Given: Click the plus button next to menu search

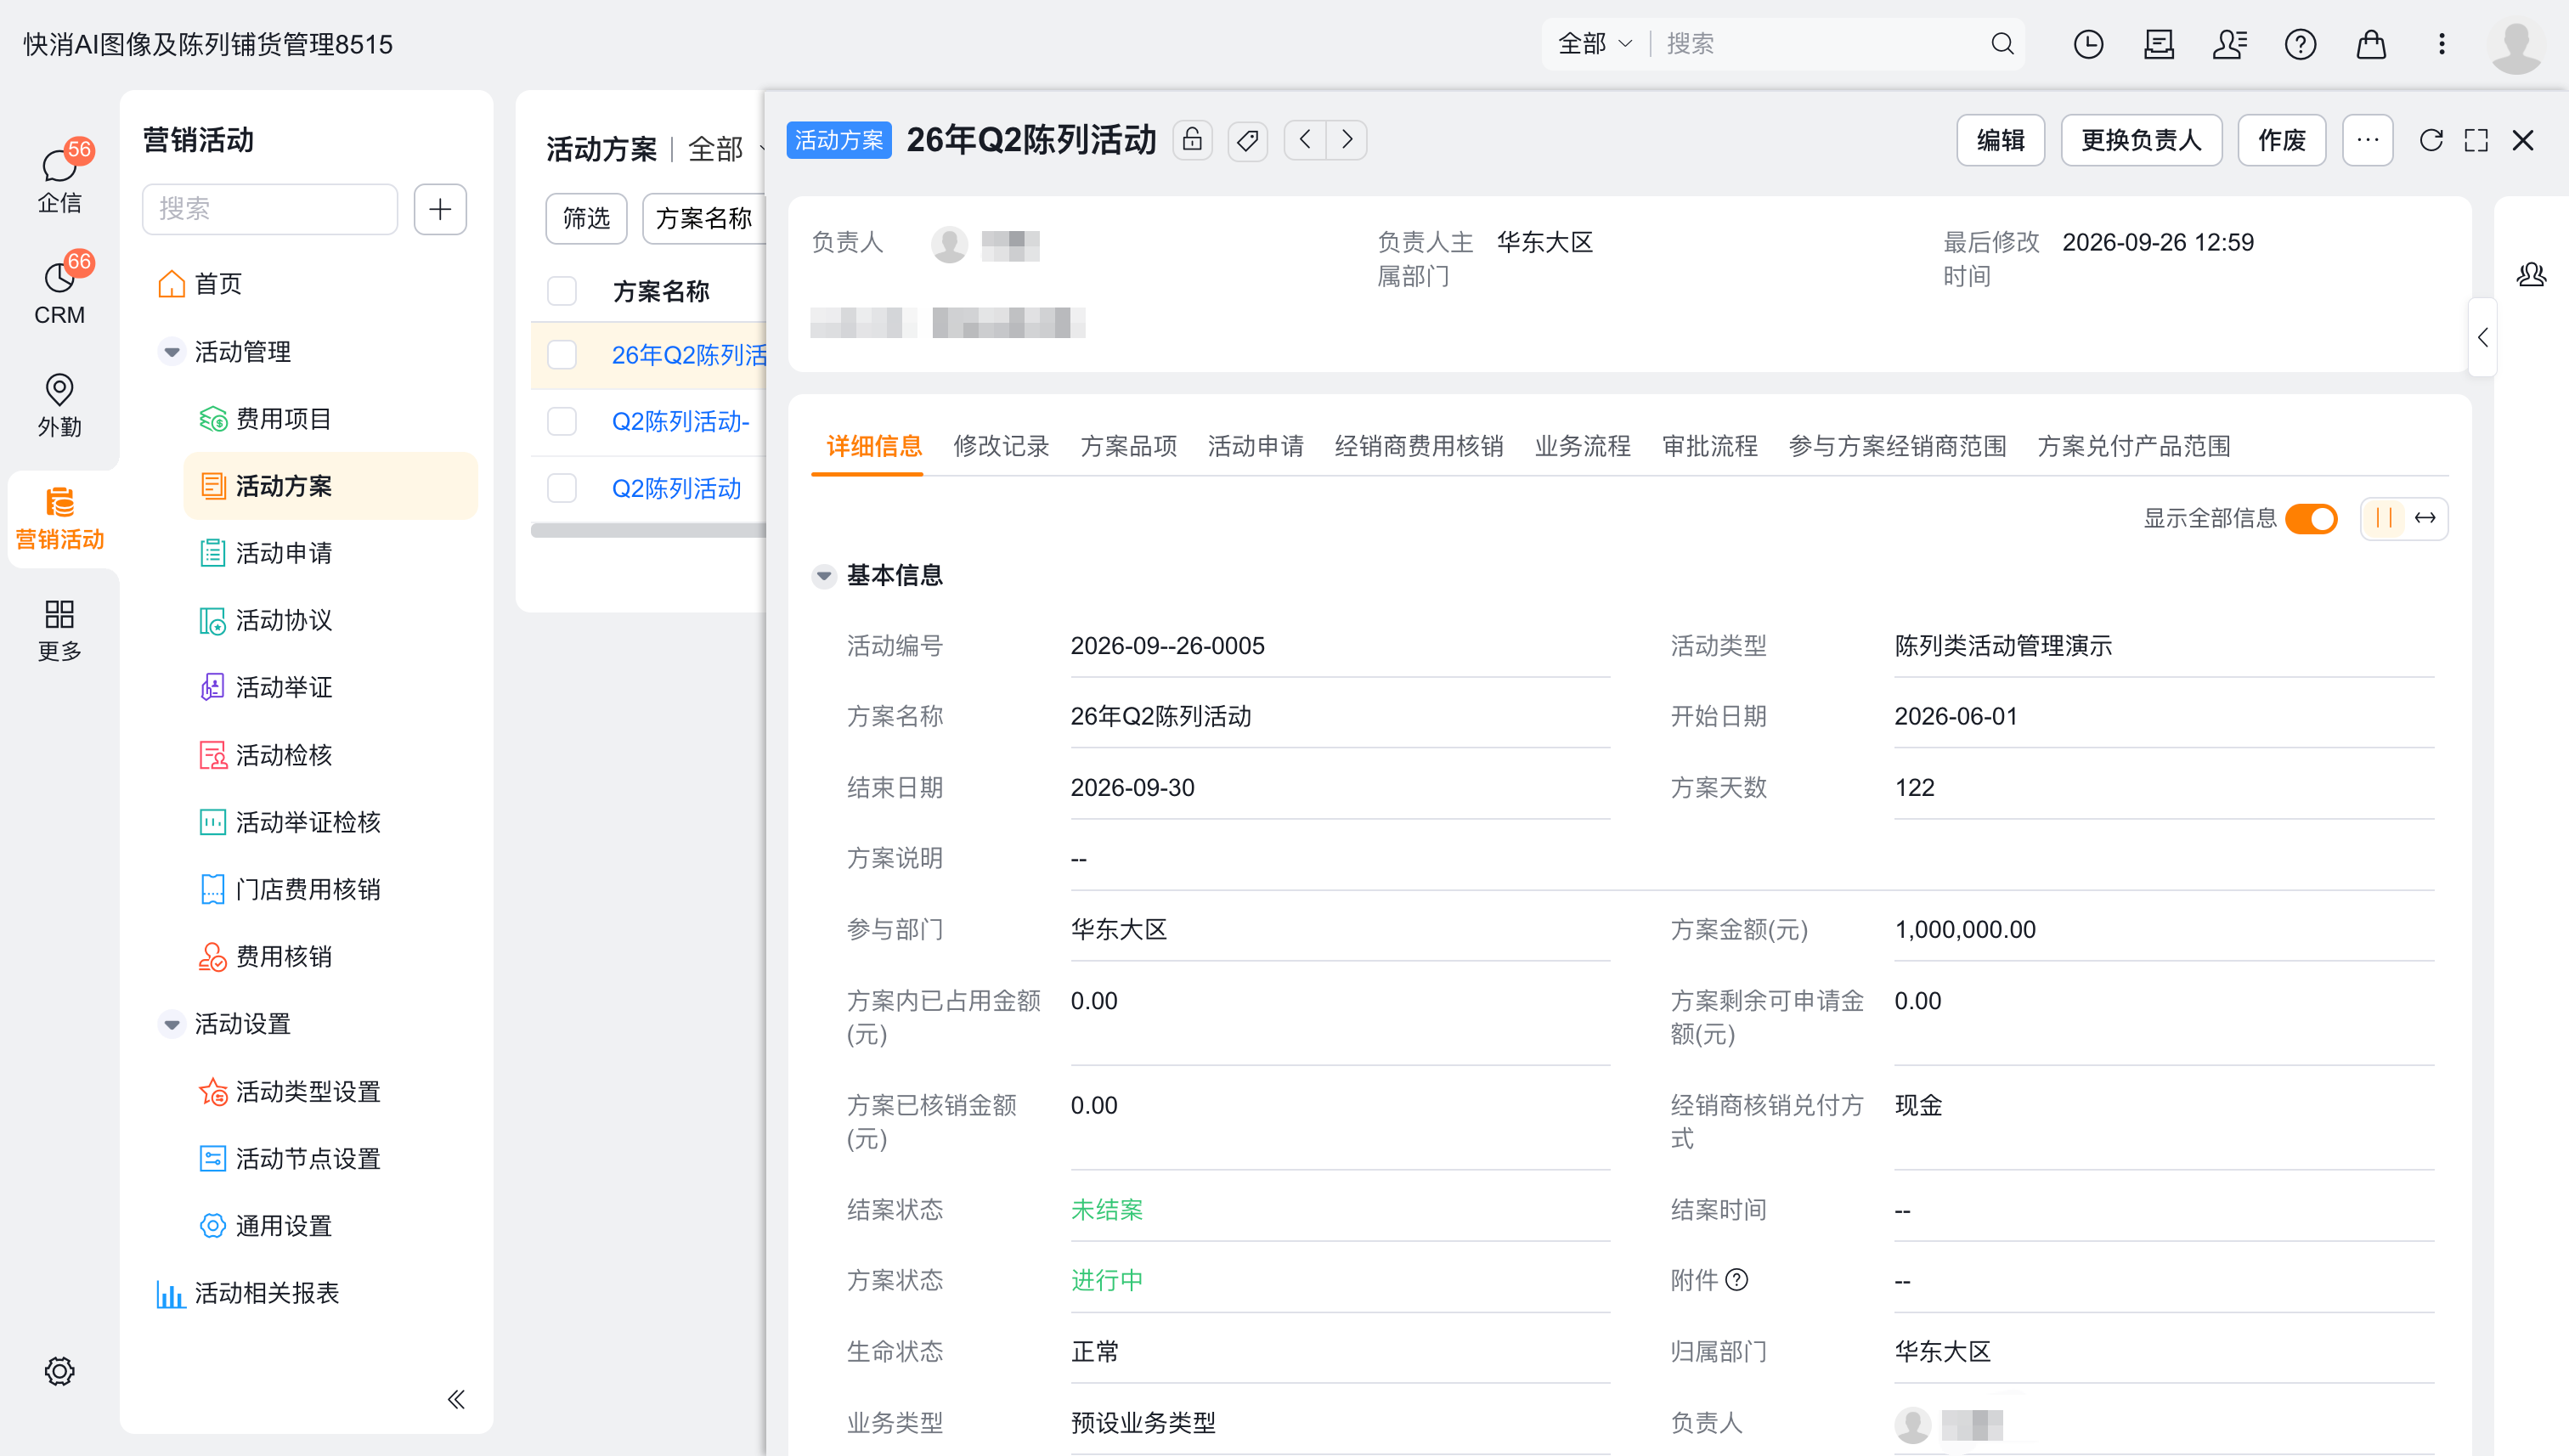Looking at the screenshot, I should [440, 208].
